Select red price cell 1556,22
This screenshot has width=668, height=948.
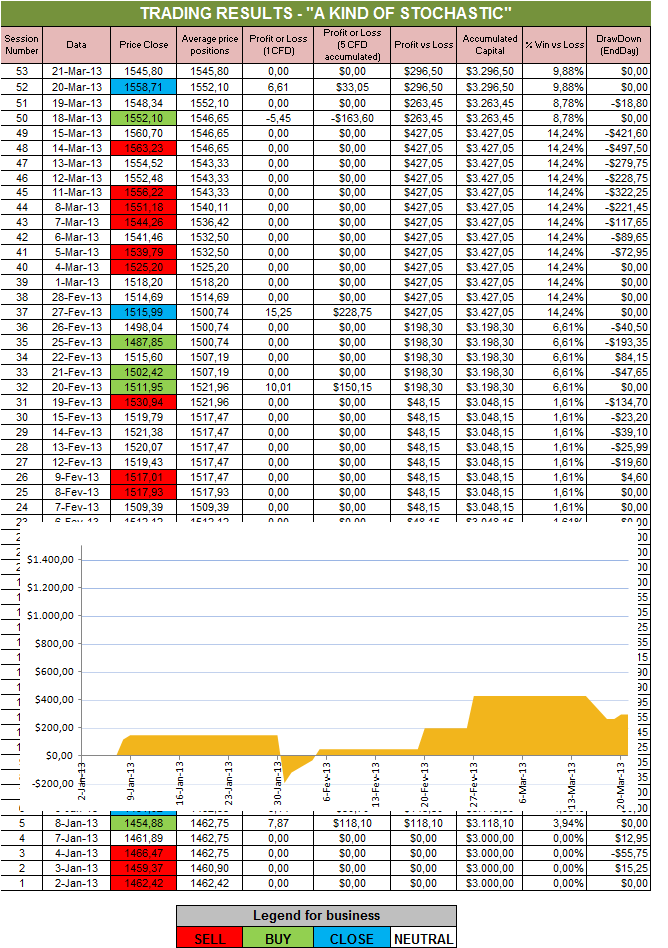click(x=143, y=192)
